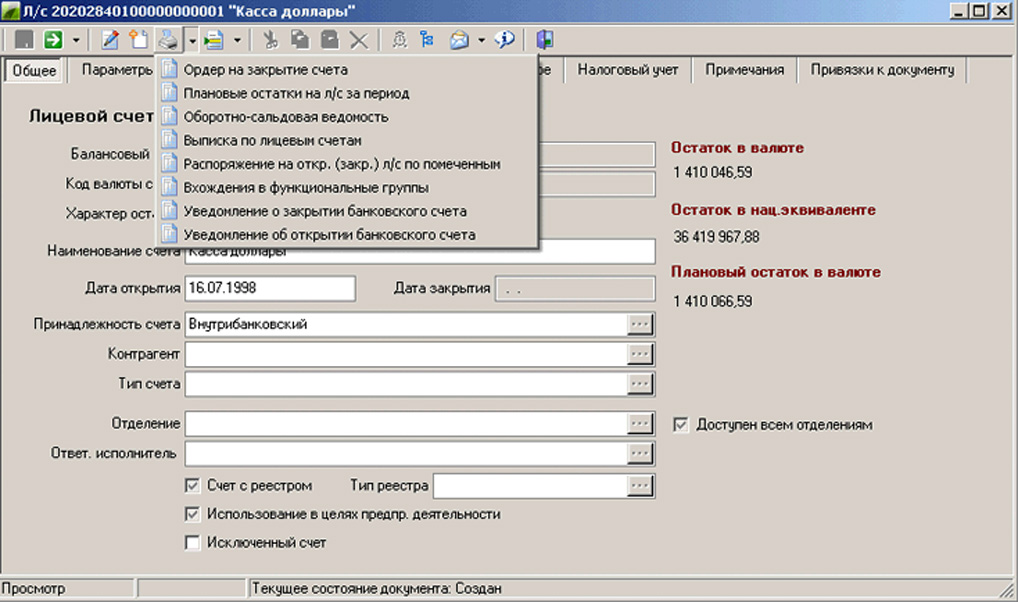The image size is (1018, 602).
Task: Expand dropdown arrow beside the envelope icon
Action: tap(481, 40)
